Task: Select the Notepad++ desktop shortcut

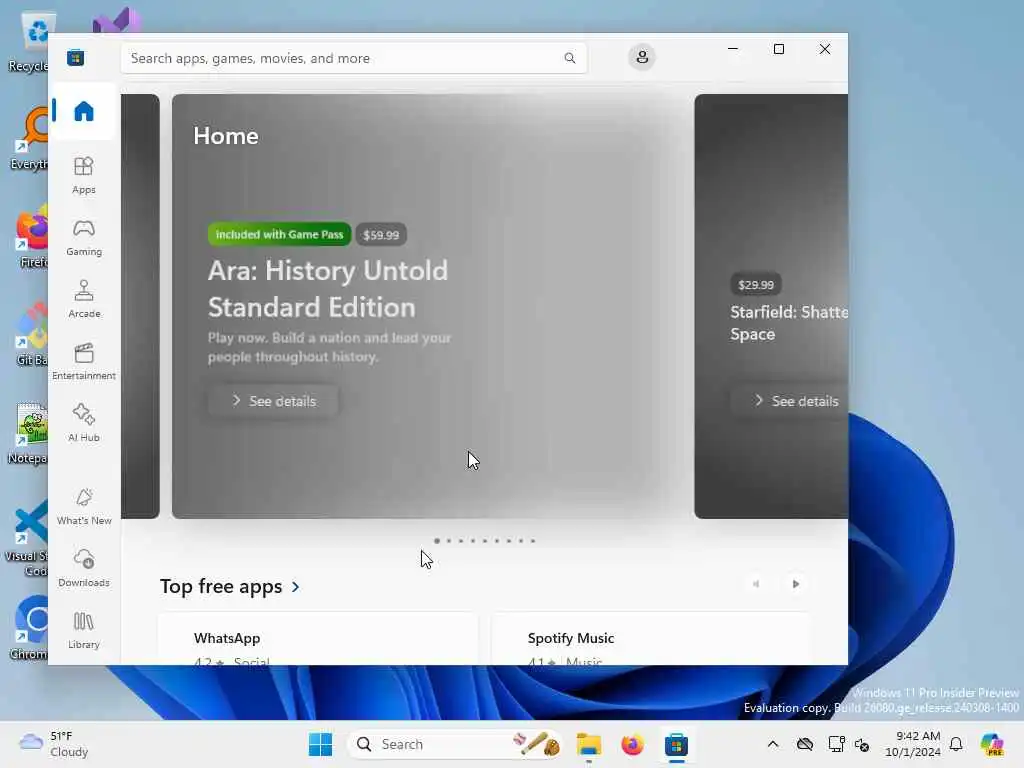Action: tap(29, 434)
